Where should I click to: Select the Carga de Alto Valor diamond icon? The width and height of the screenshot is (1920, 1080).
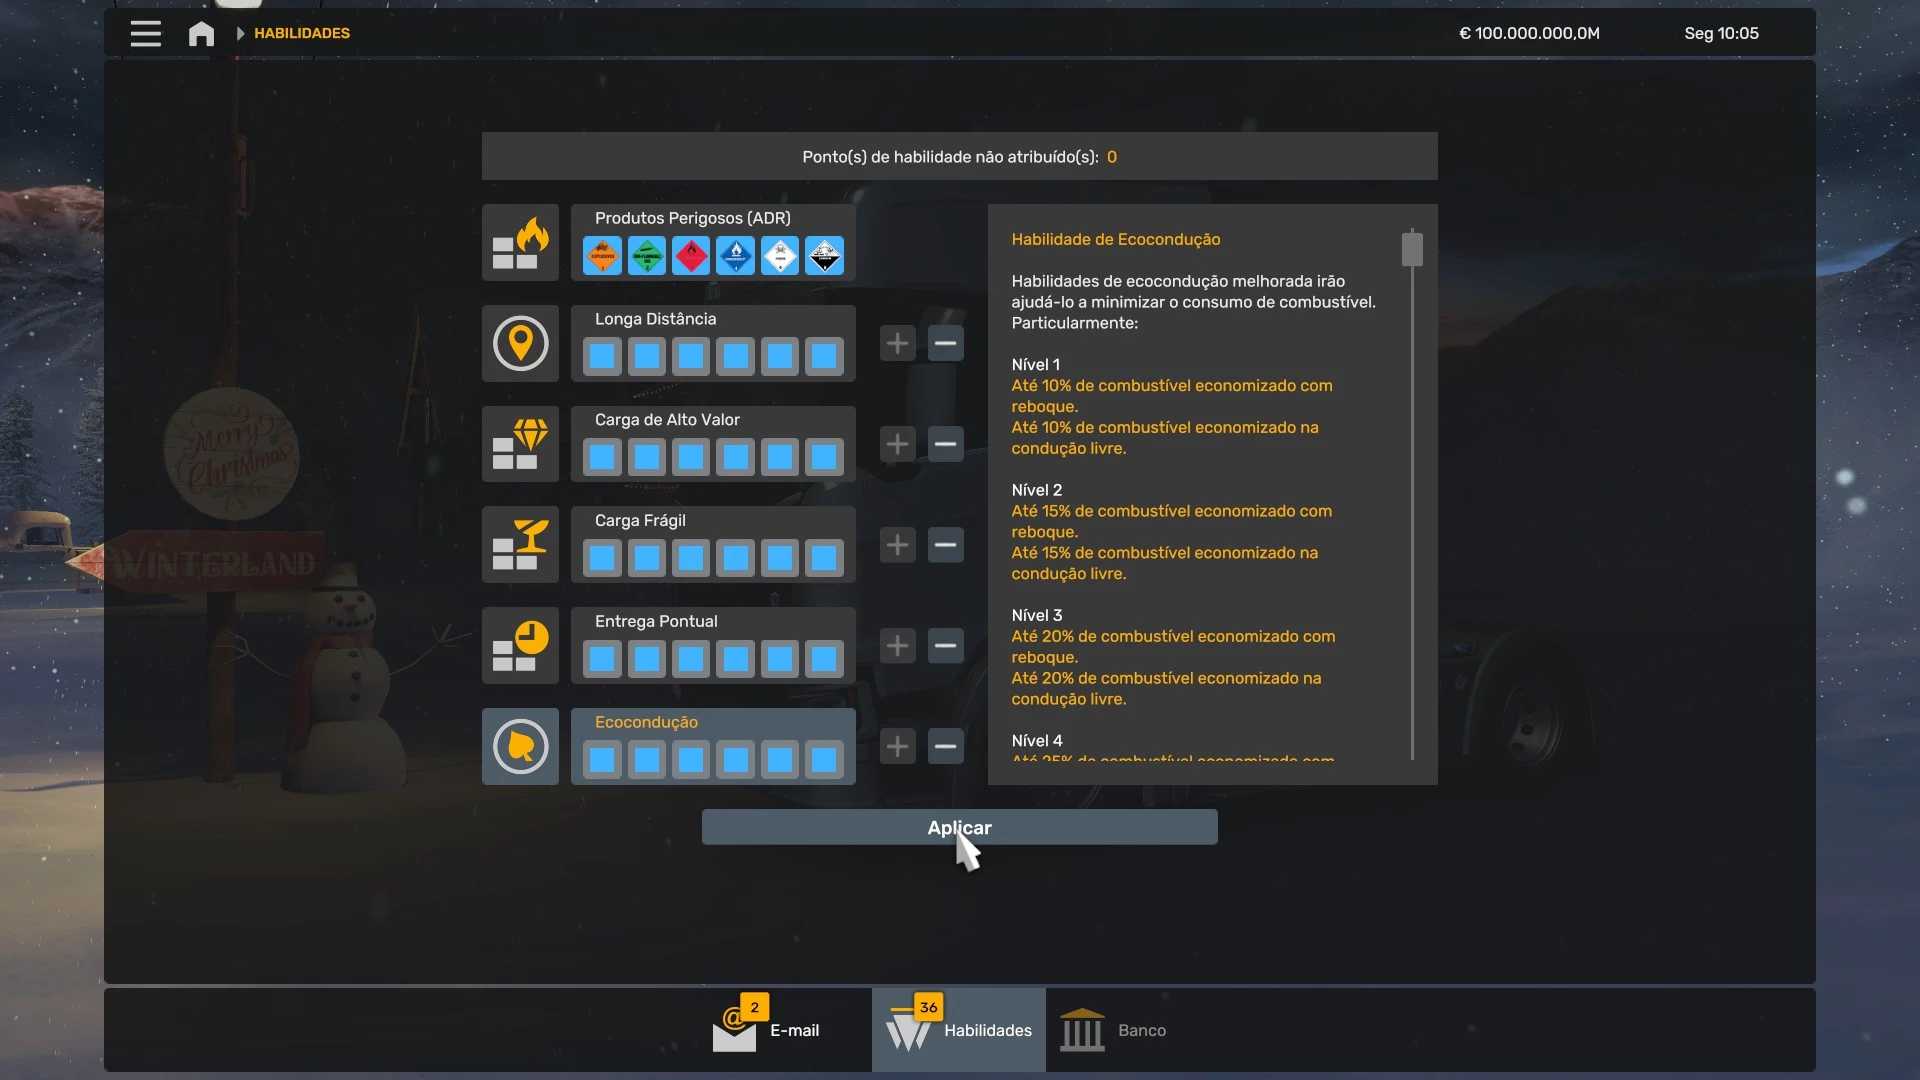click(x=520, y=444)
